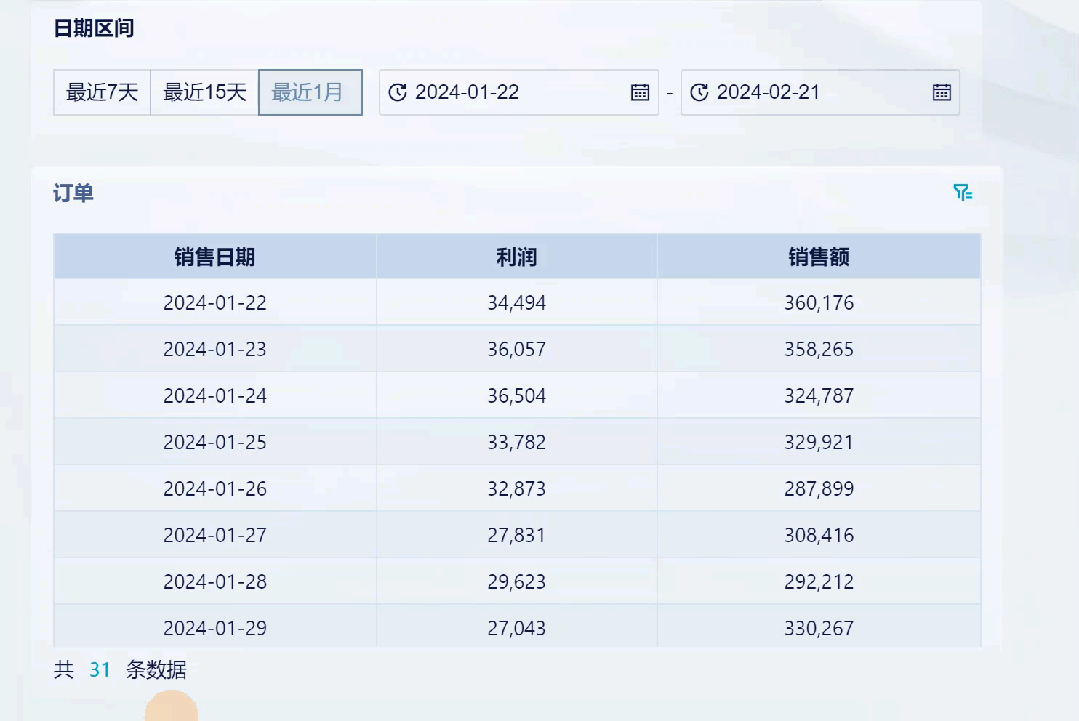Click the 销售日期 column header

pos(215,257)
